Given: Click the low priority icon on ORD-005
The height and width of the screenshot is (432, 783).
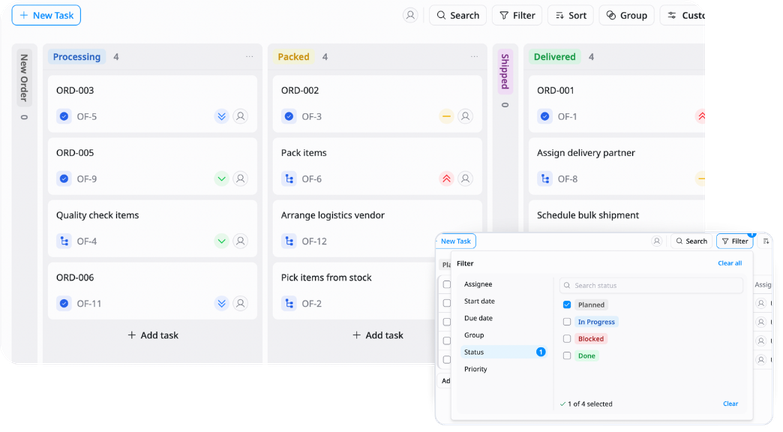Looking at the screenshot, I should click(x=221, y=179).
